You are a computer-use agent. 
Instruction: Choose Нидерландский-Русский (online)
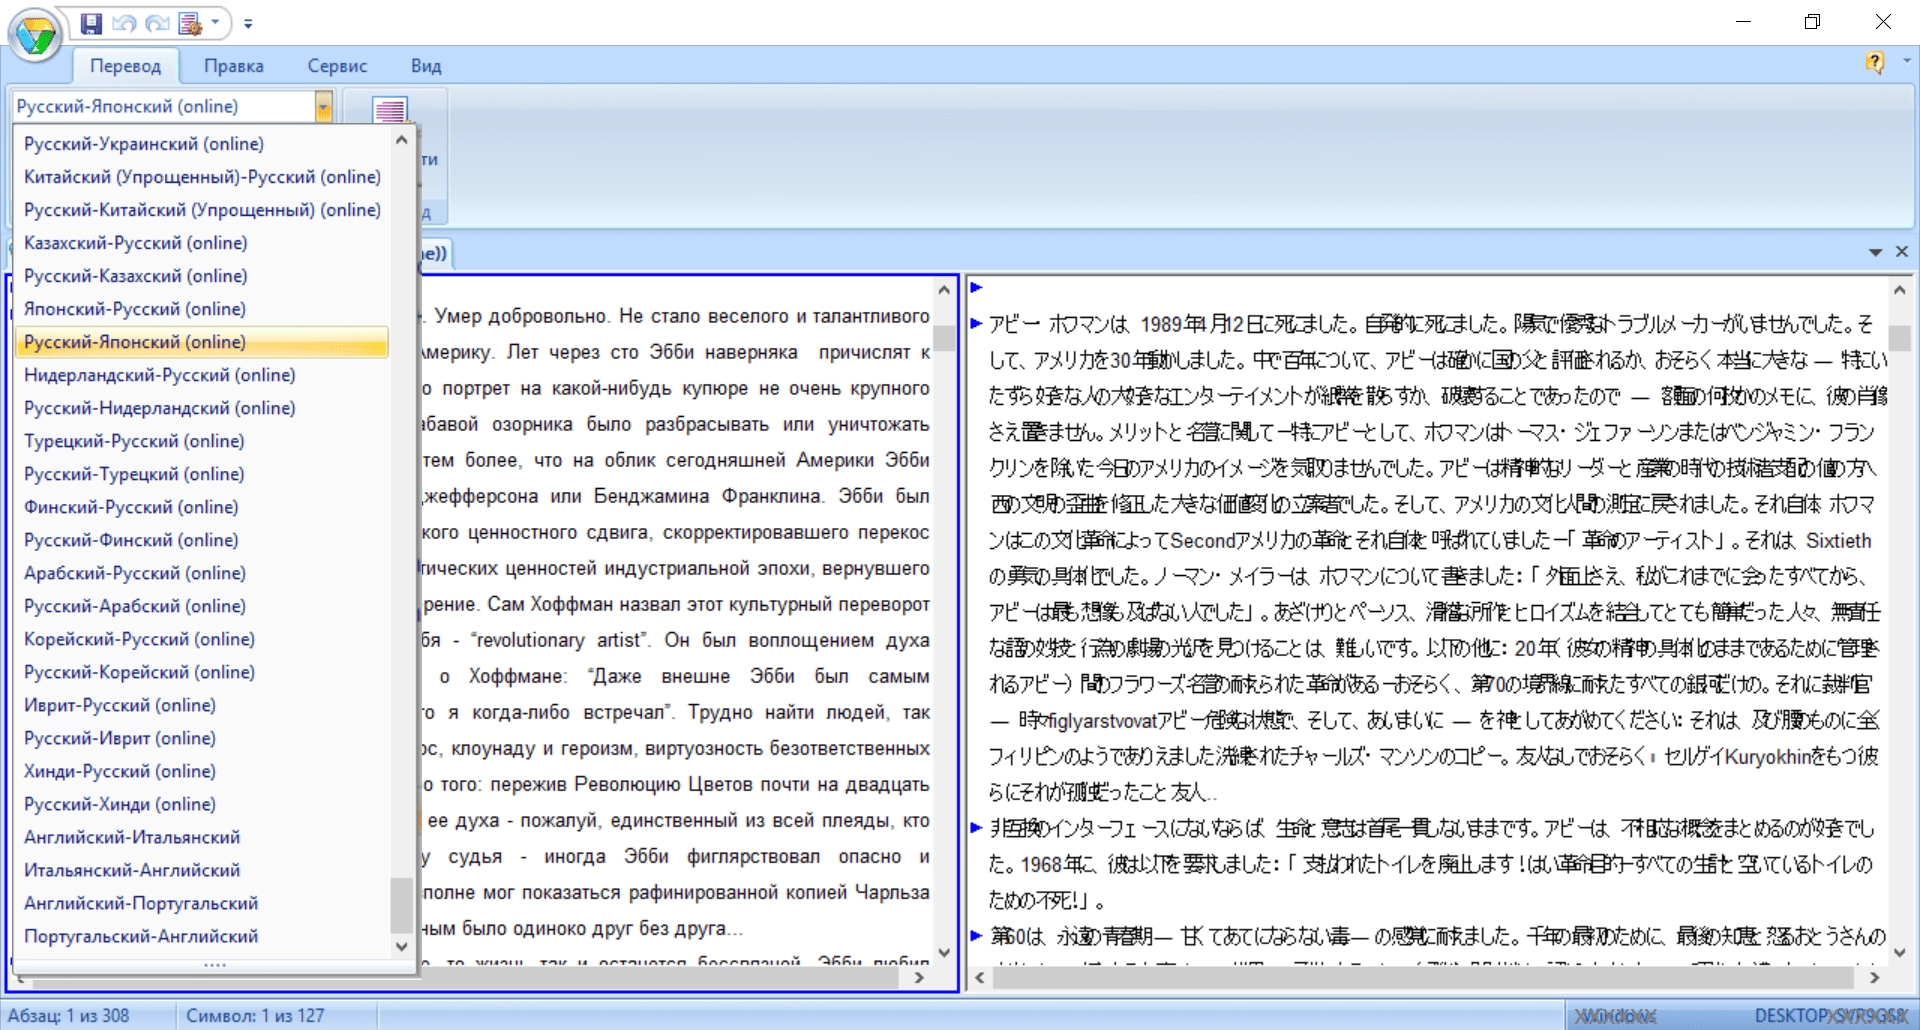pos(202,375)
